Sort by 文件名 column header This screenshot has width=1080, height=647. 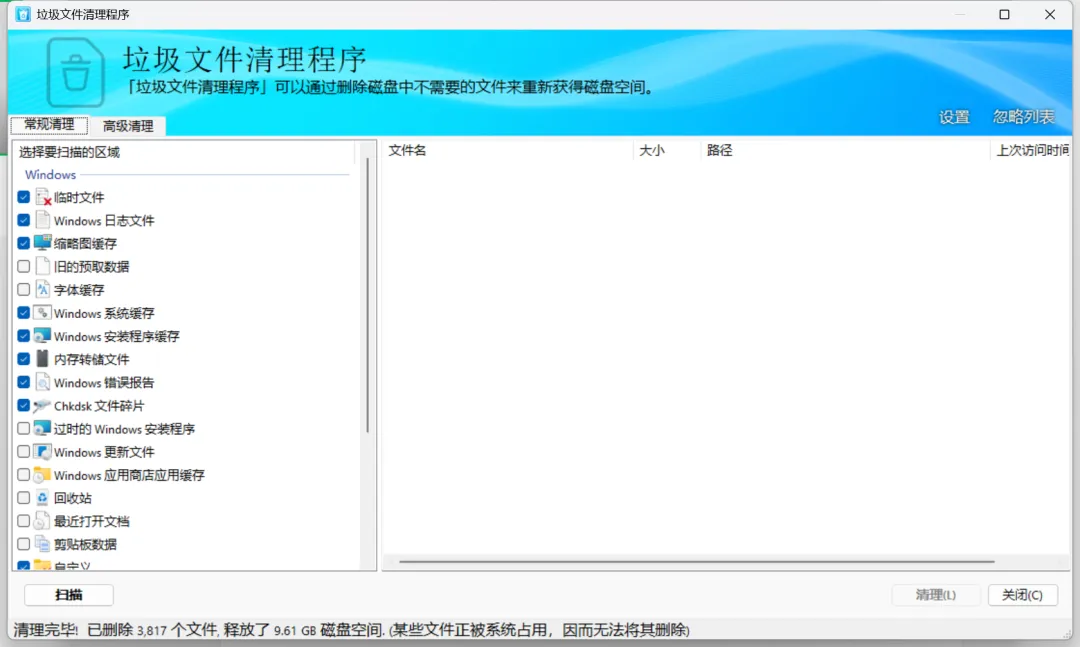(507, 150)
